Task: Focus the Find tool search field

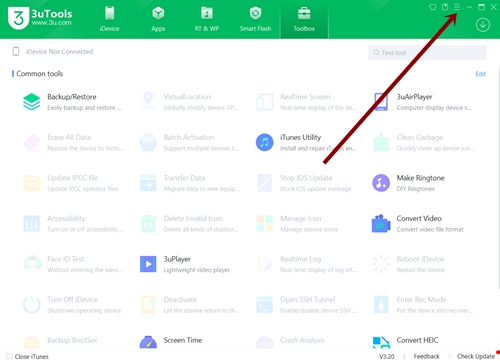Action: point(427,53)
